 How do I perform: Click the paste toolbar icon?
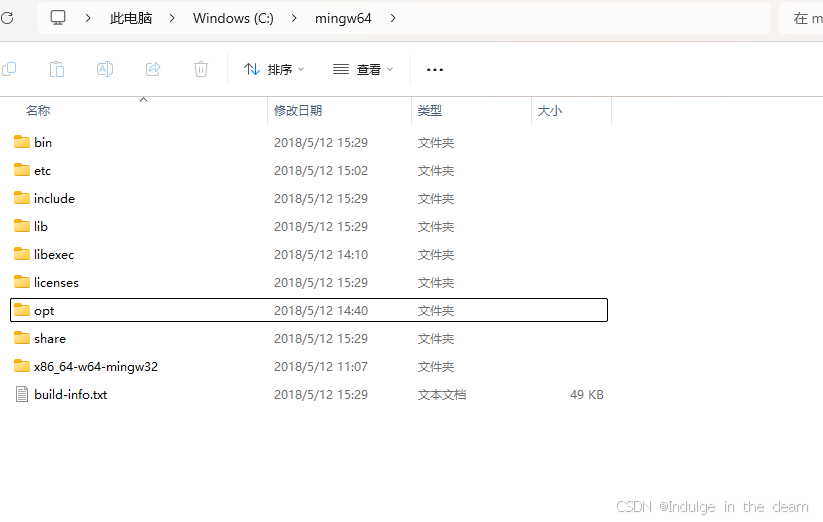tap(57, 69)
